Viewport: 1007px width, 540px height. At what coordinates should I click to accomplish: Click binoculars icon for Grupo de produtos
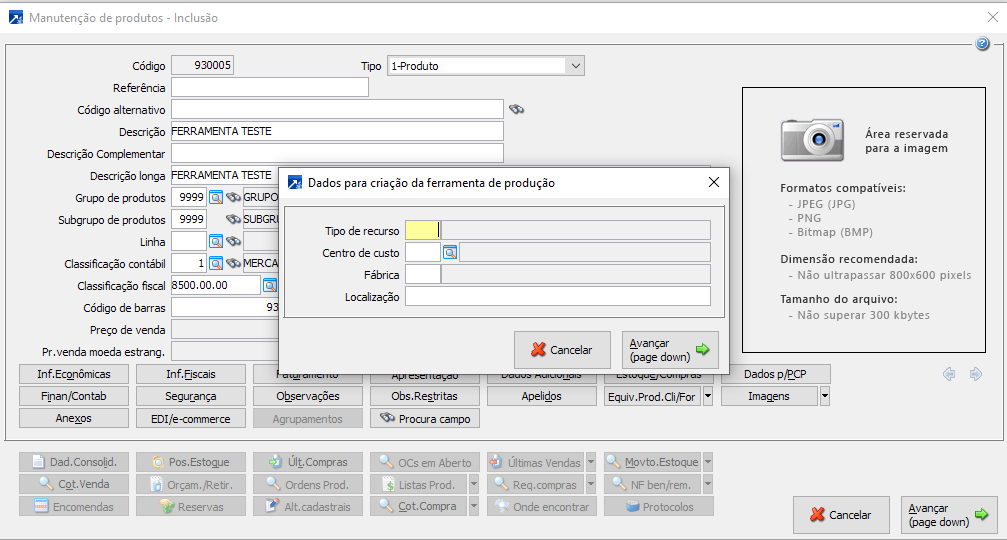pyautogui.click(x=233, y=198)
